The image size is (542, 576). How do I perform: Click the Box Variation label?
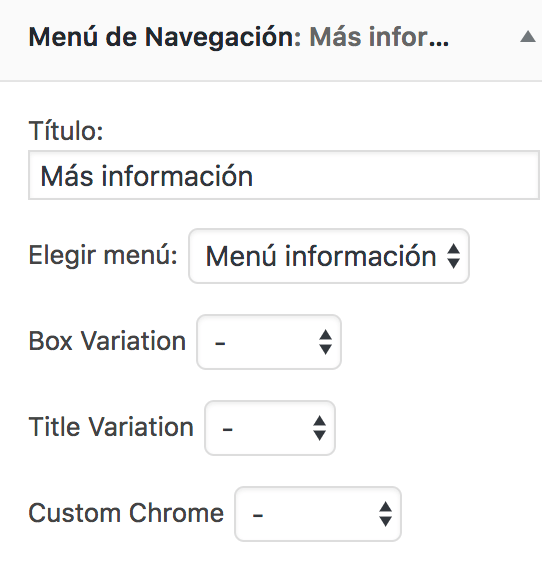click(x=107, y=341)
